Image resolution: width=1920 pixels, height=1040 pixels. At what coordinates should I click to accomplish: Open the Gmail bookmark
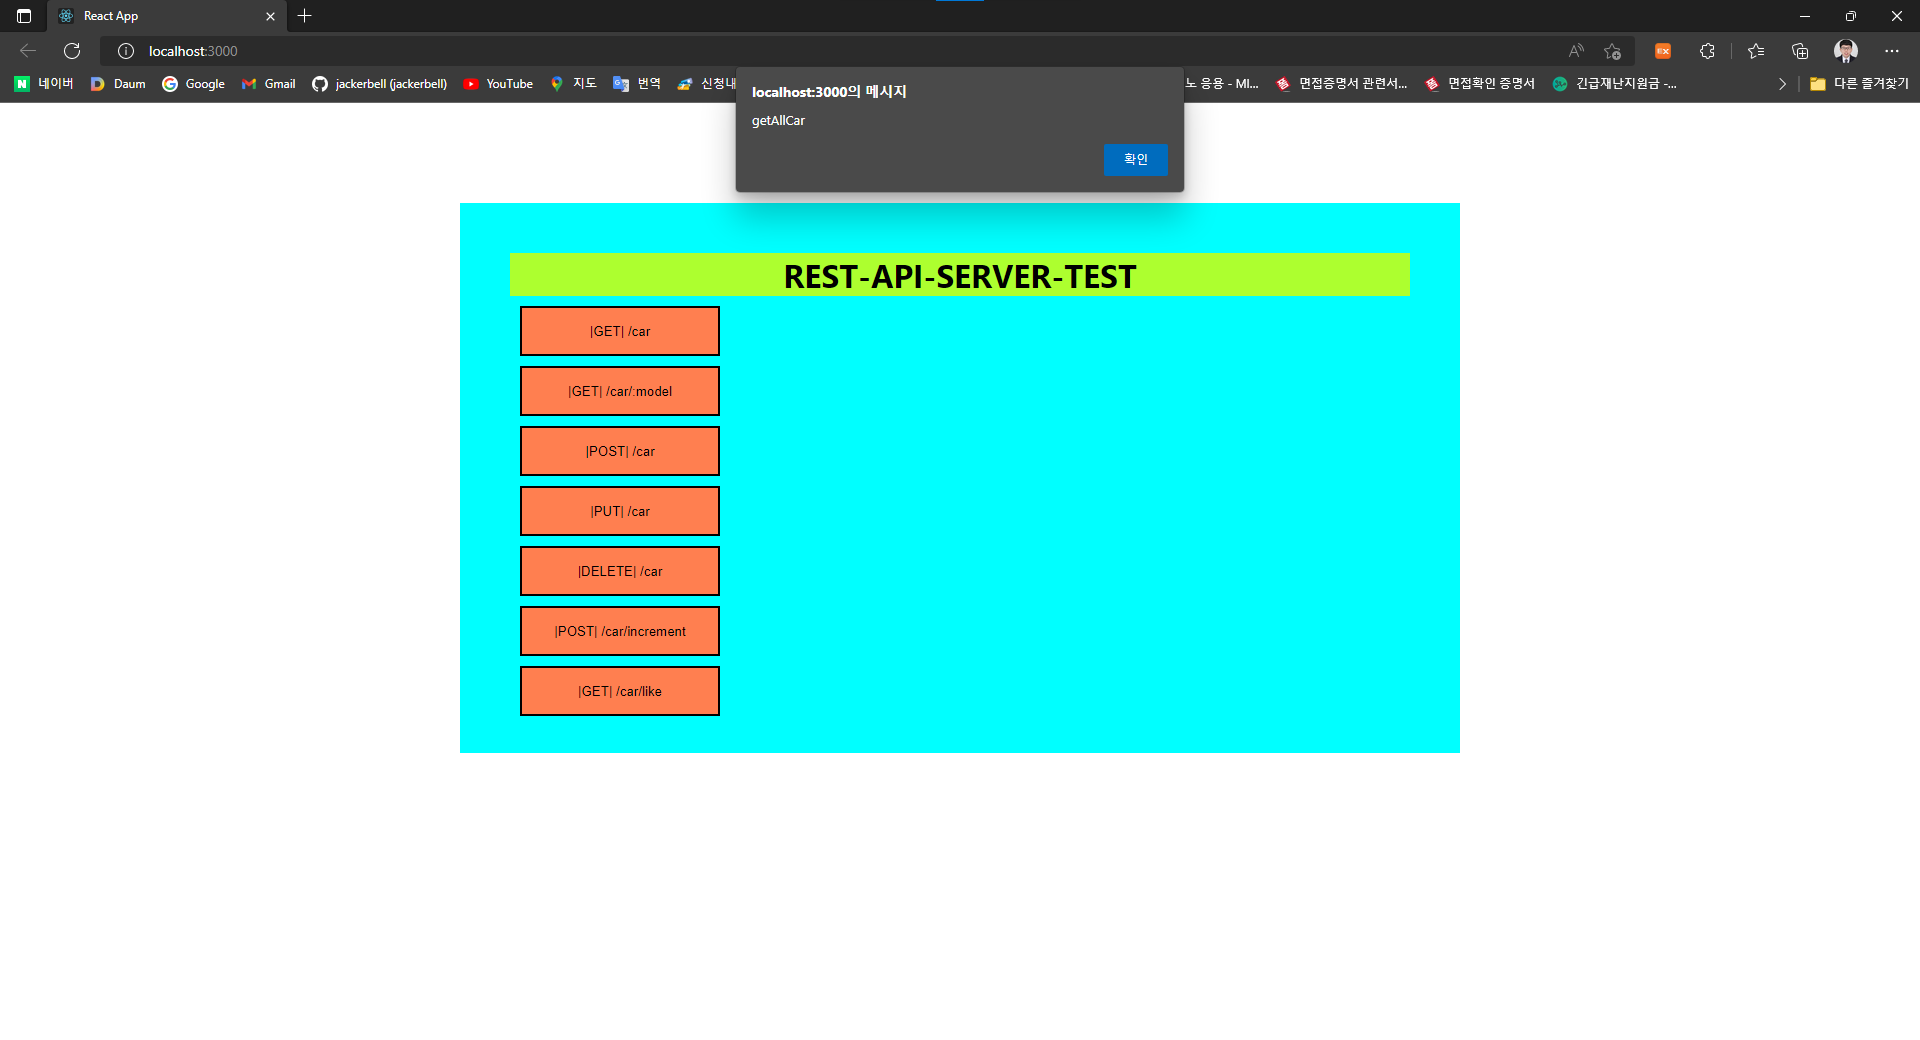(268, 84)
